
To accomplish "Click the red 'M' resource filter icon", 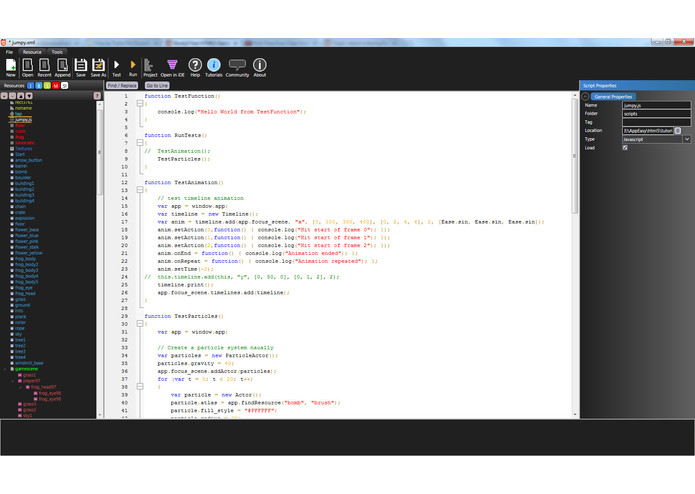I will coord(56,86).
